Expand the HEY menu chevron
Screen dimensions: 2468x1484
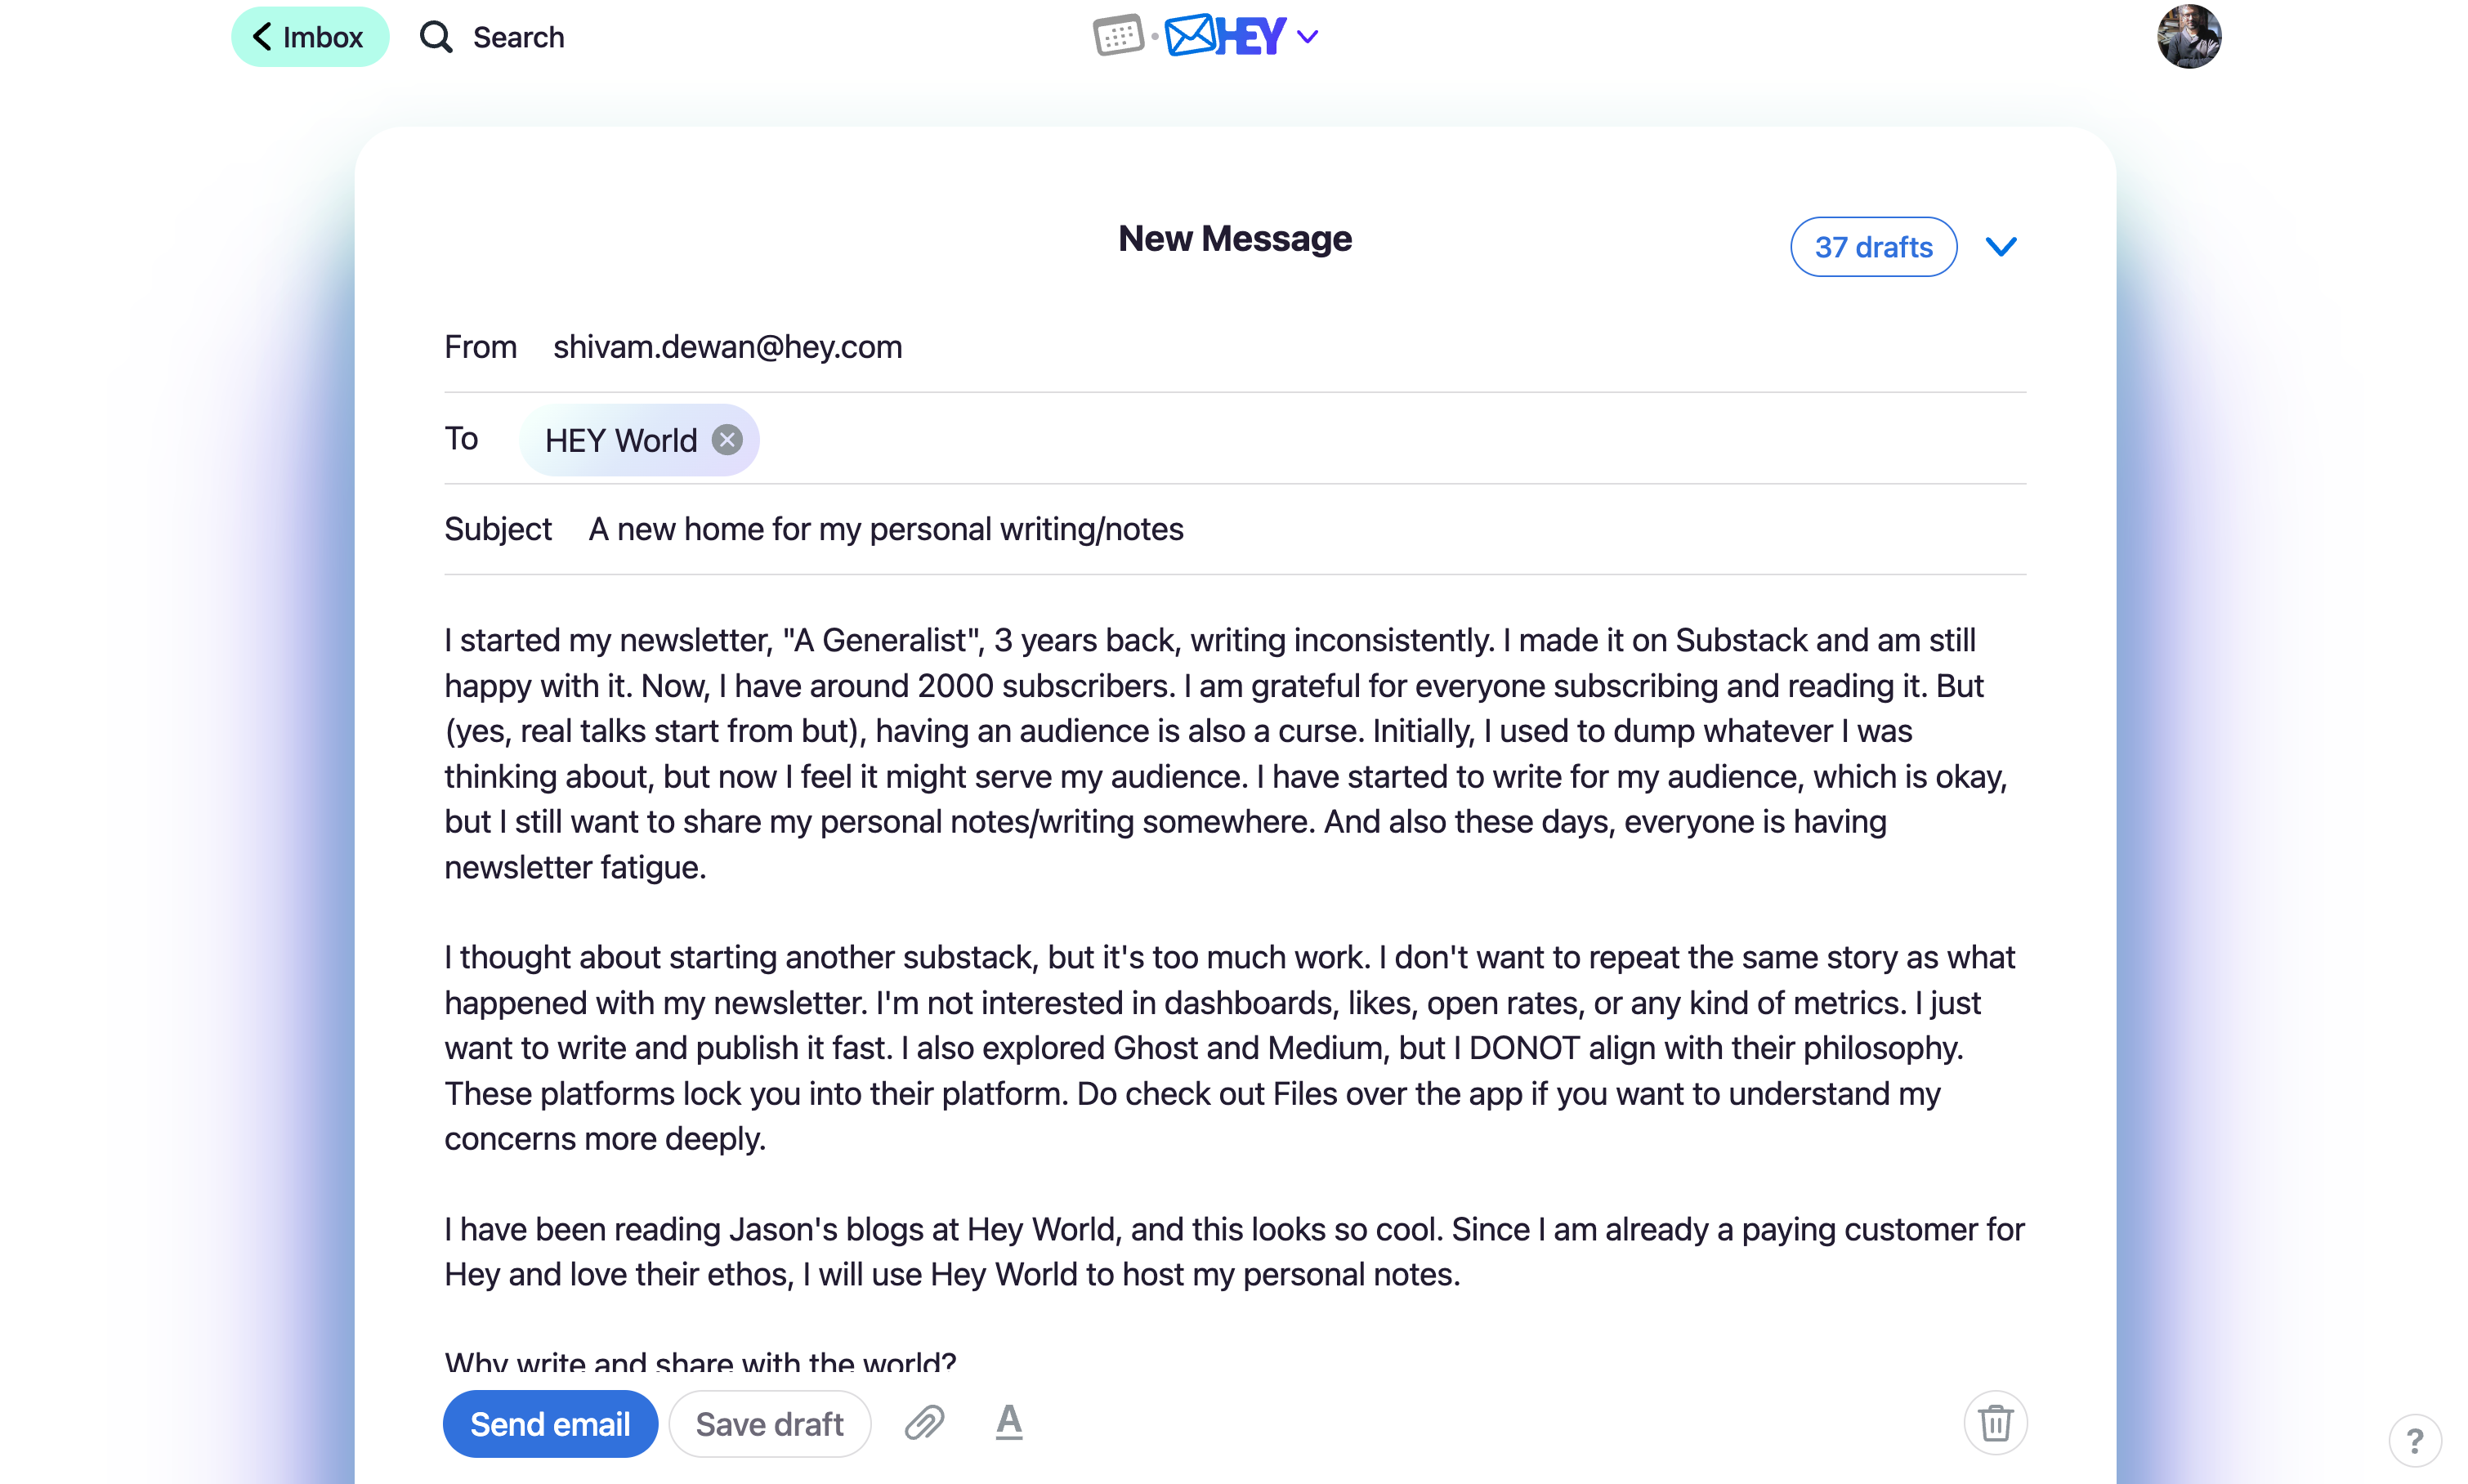pos(1307,38)
